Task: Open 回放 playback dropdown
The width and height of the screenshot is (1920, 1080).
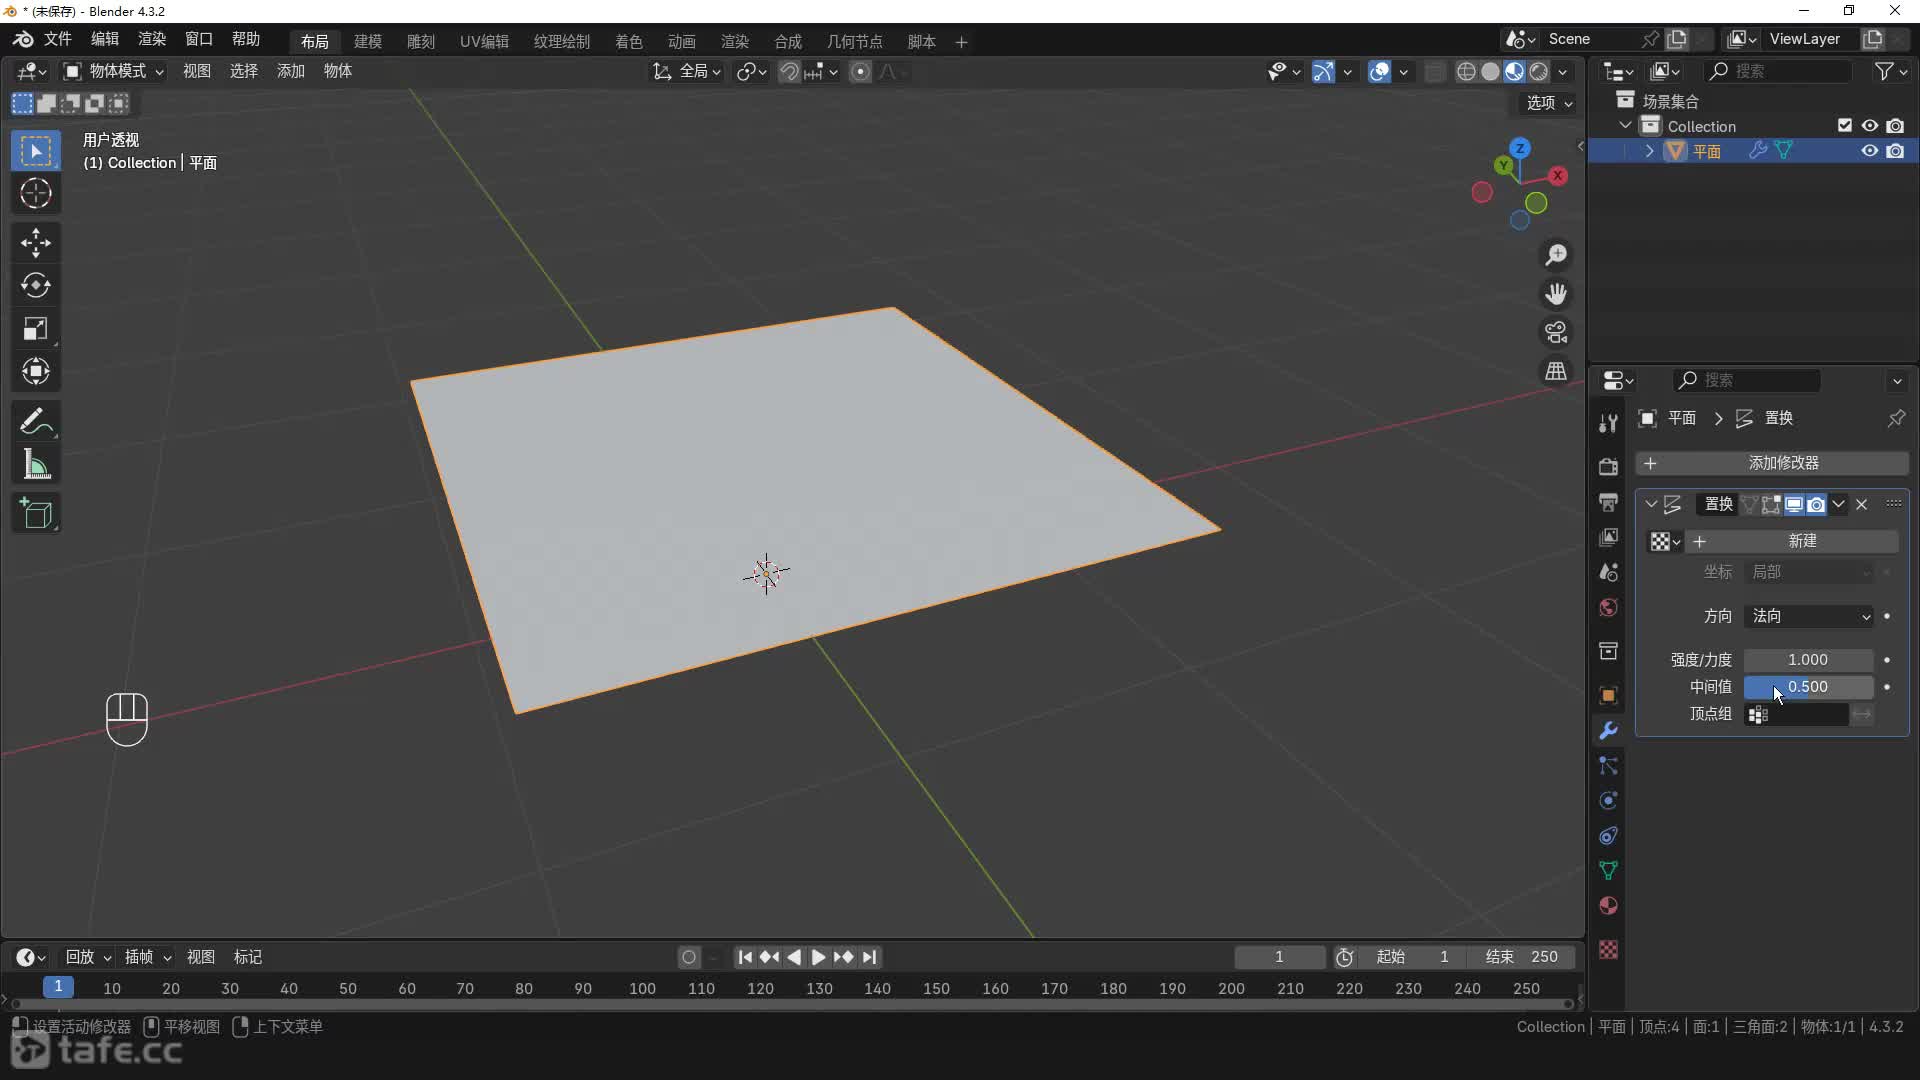Action: [x=88, y=957]
